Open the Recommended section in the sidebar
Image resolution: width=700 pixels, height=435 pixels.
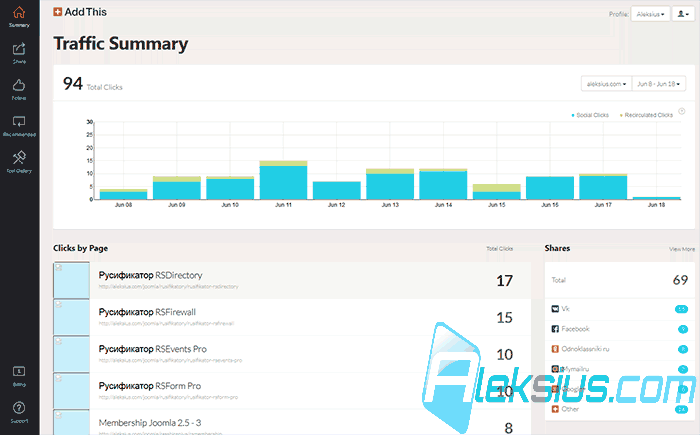(x=19, y=126)
